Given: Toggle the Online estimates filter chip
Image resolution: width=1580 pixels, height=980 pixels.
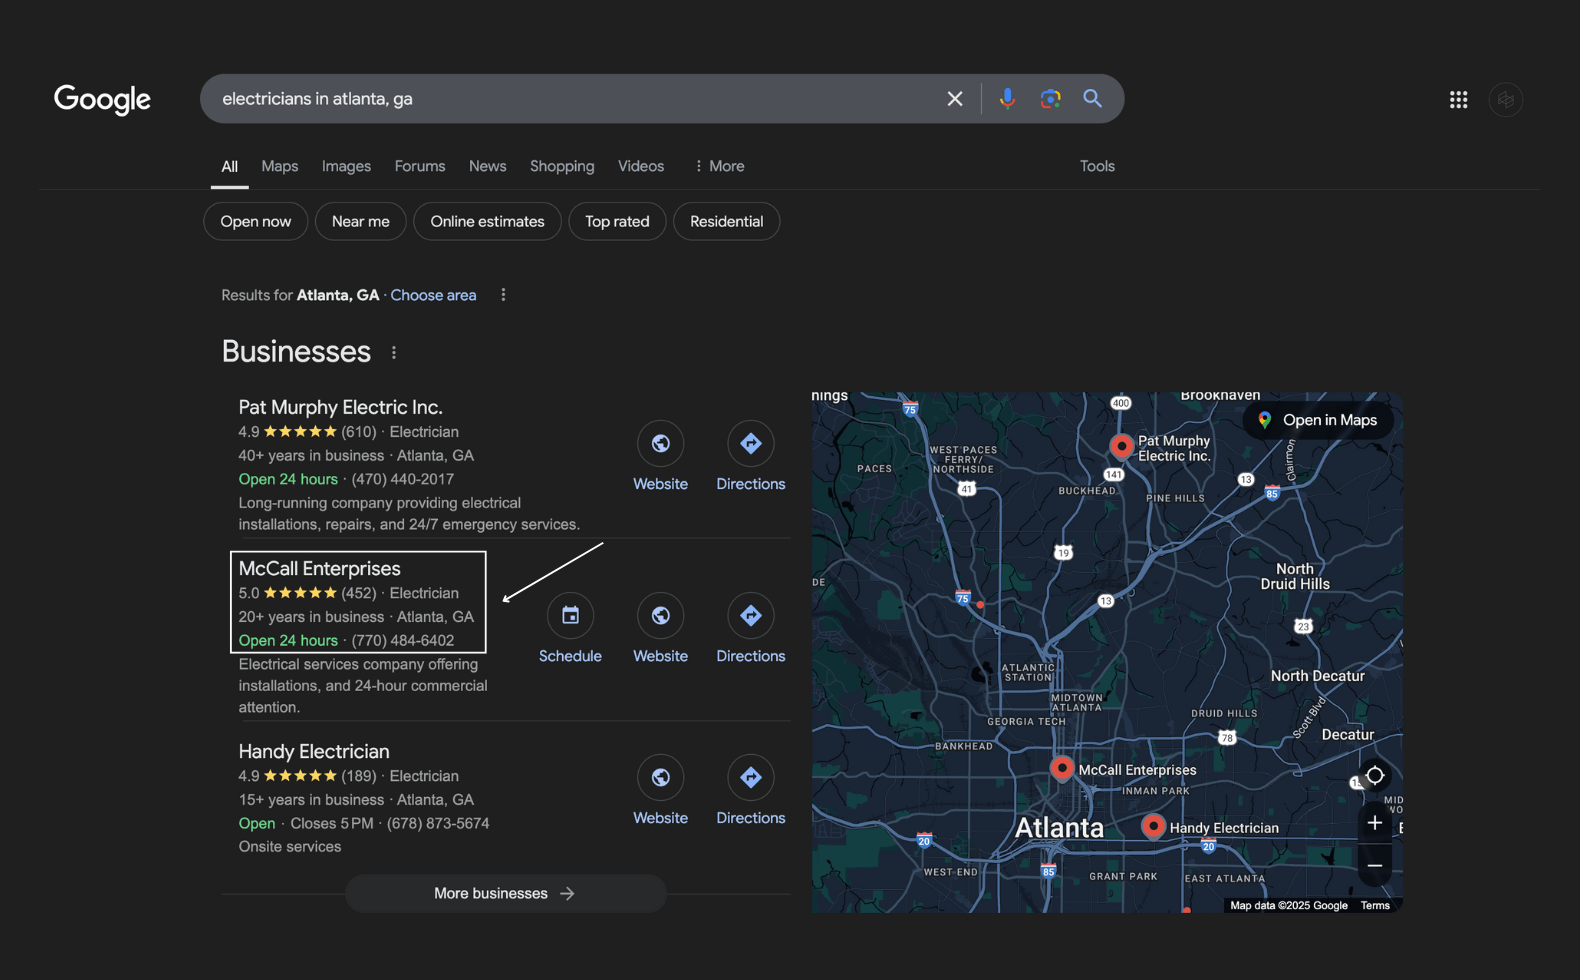Looking at the screenshot, I should (487, 222).
